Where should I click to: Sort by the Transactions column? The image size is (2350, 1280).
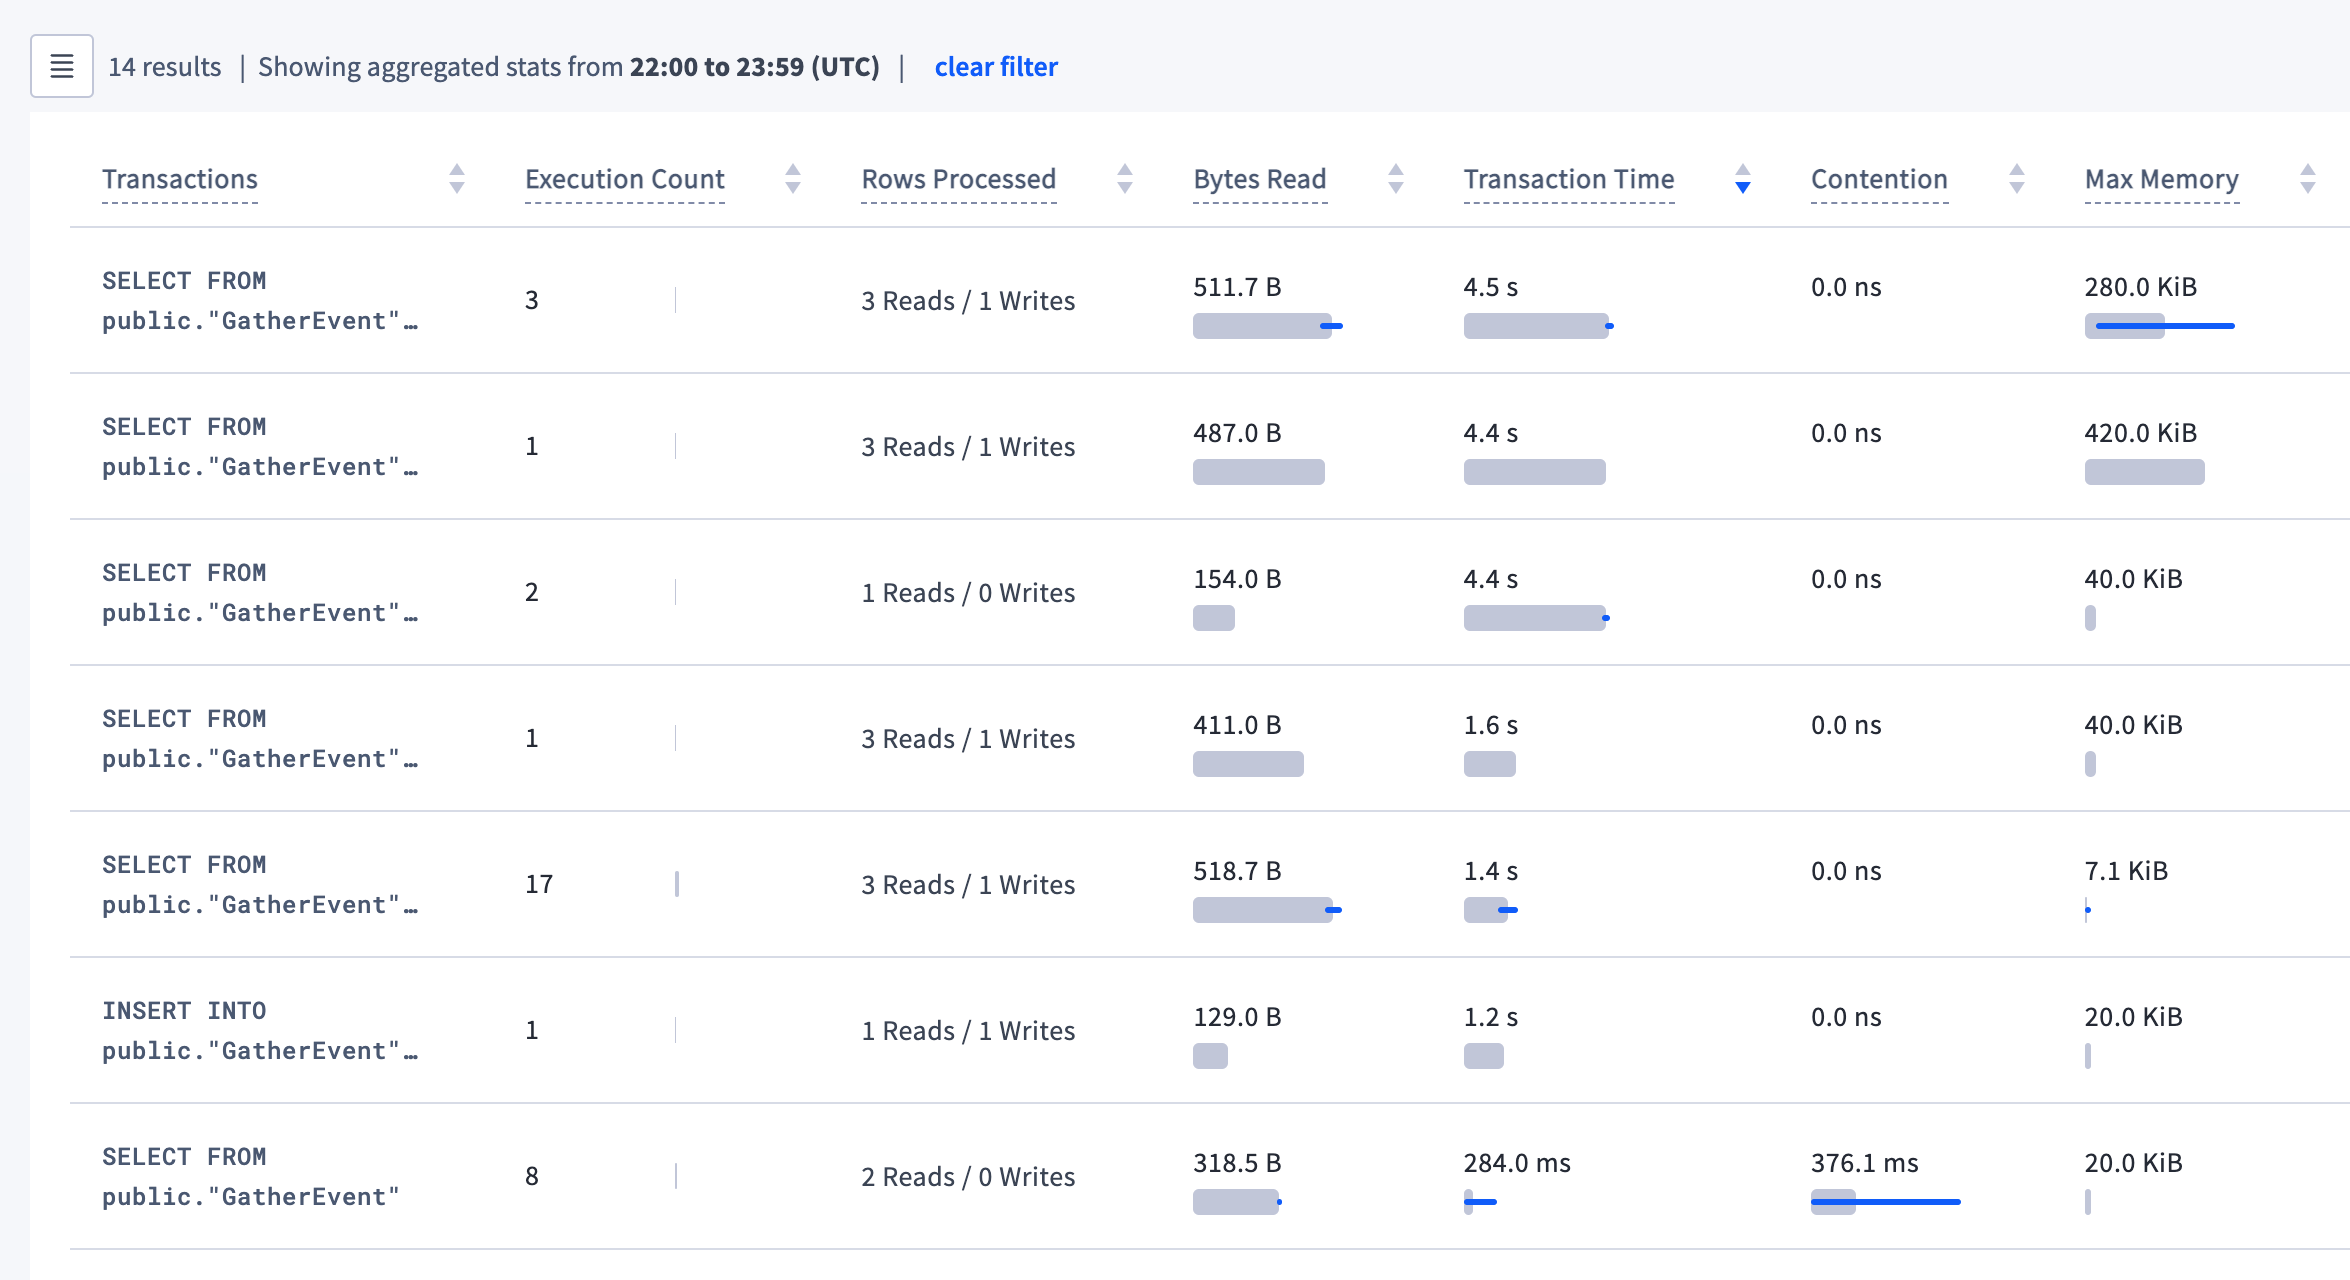(457, 180)
